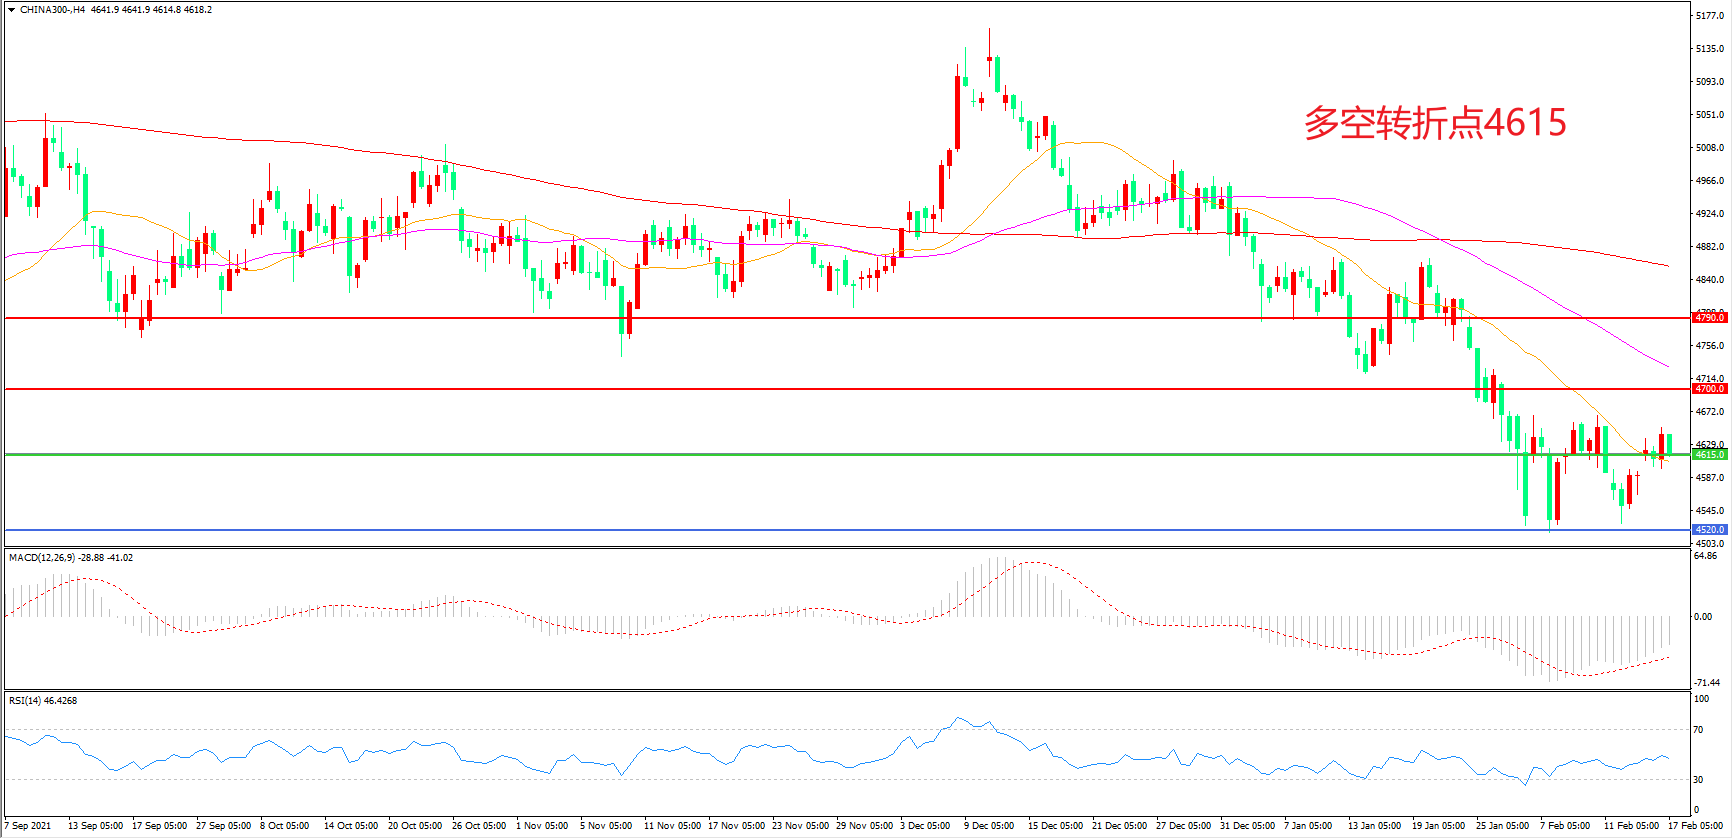Click the 3 Dec 05:00 date label
This screenshot has height=838, width=1733.
pyautogui.click(x=925, y=826)
